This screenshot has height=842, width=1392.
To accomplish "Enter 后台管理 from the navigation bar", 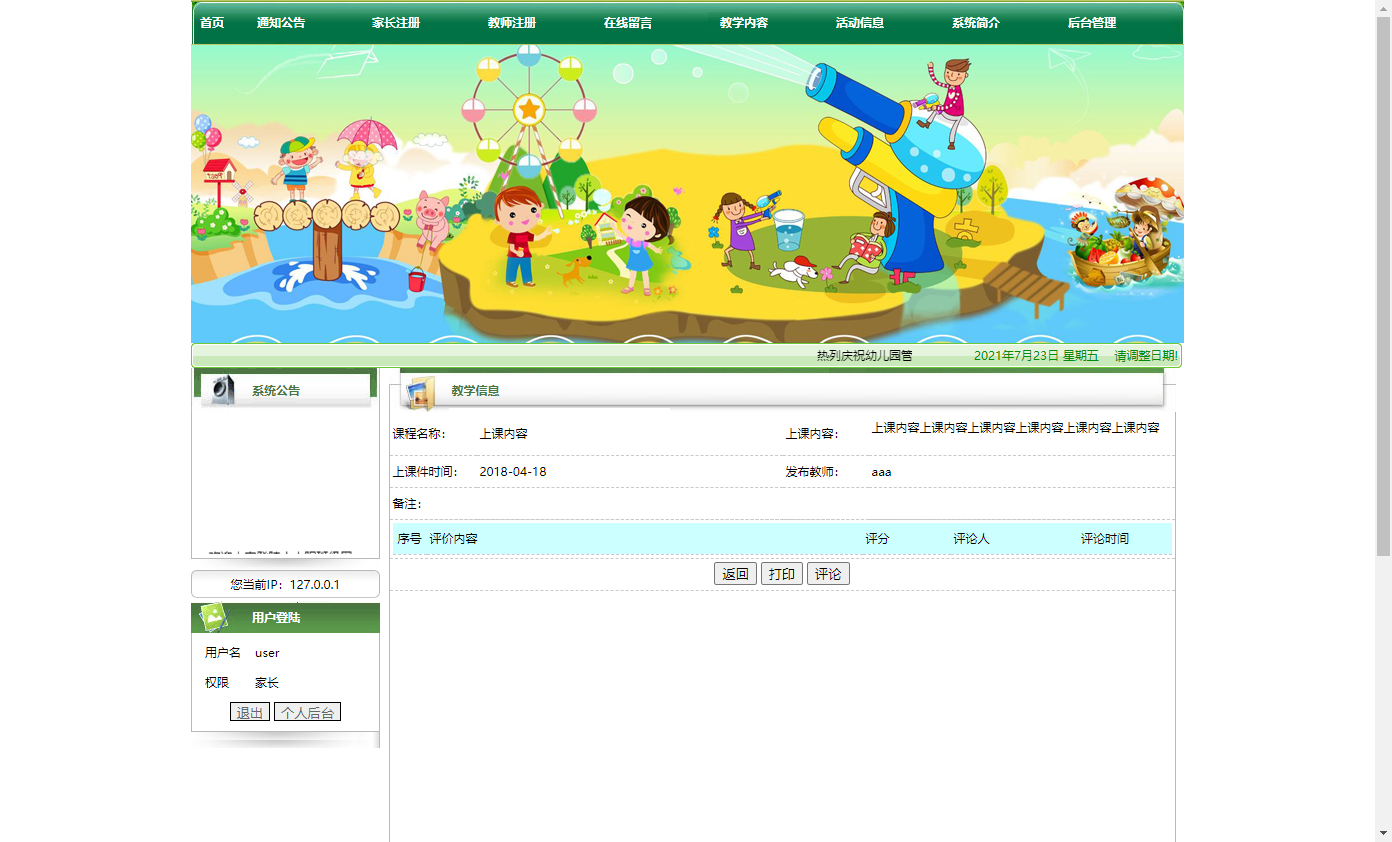I will 1095,22.
